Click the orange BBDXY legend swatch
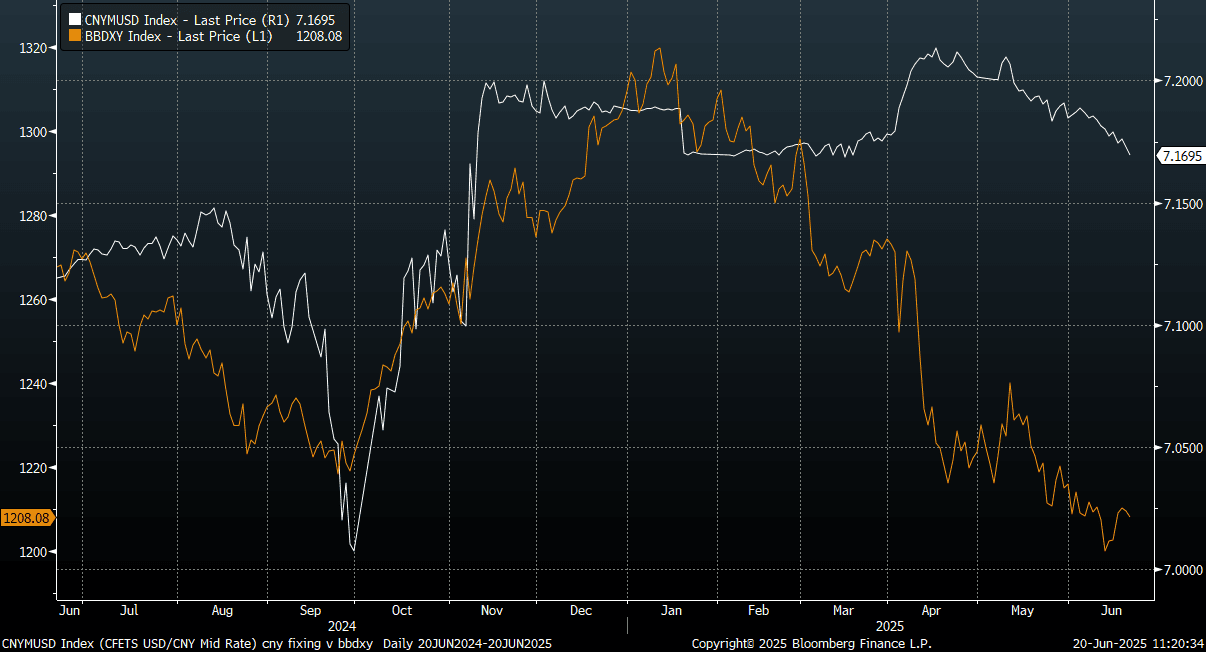 pos(74,35)
